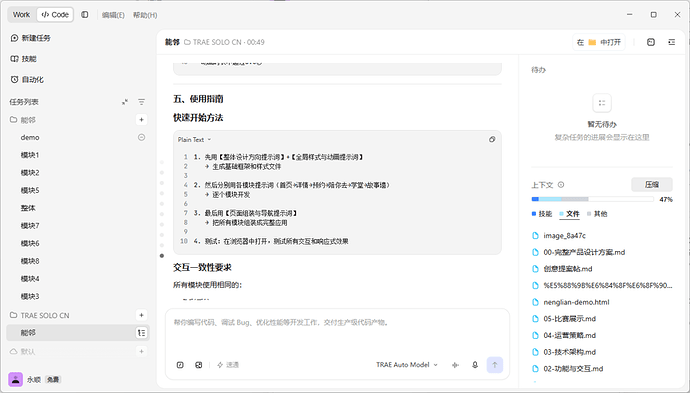Open the 模块7 task
The image size is (690, 393).
(x=30, y=225)
